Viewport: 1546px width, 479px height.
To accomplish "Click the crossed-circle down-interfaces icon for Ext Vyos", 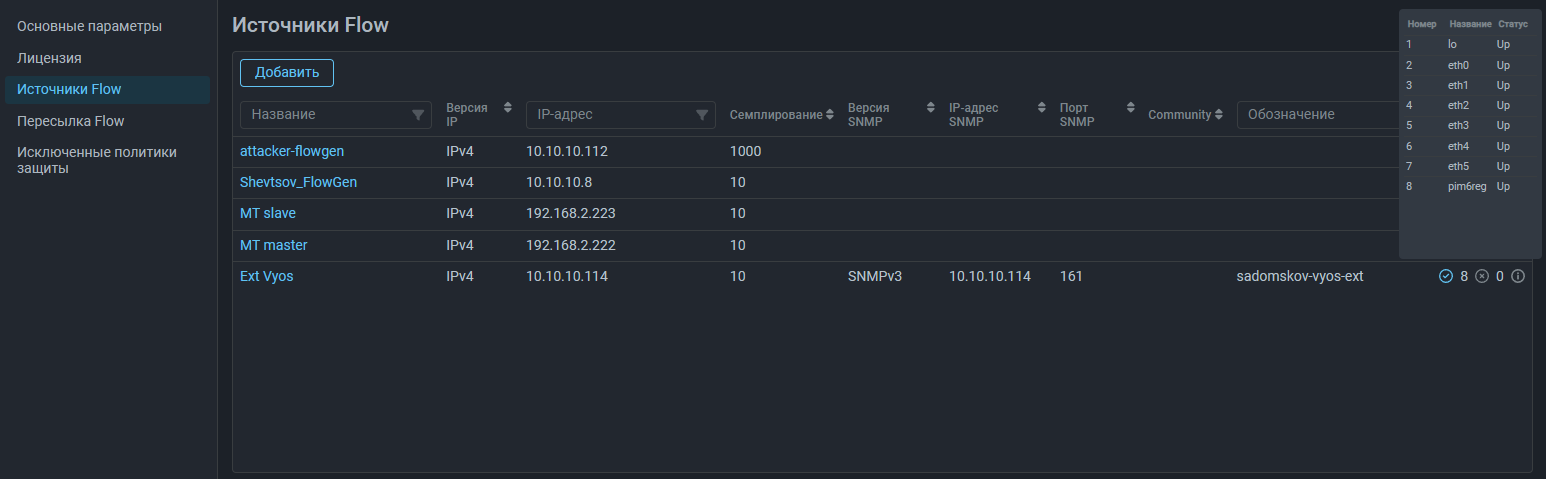I will click(1482, 276).
